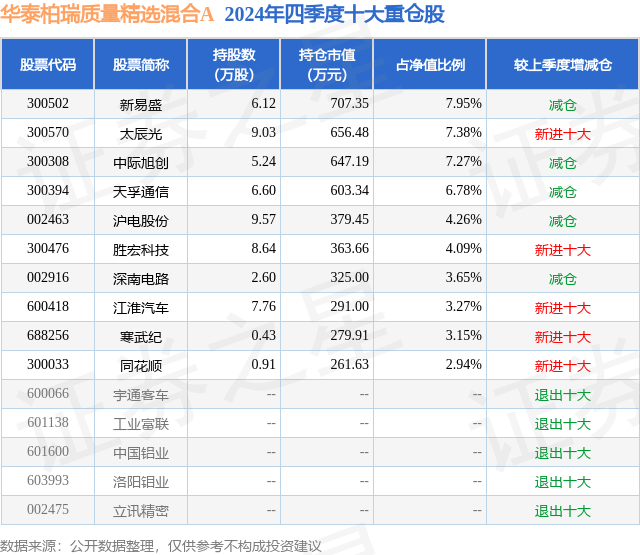This screenshot has width=640, height=555.
Task: Select the stock name 洛阳钼业
Action: (x=141, y=482)
